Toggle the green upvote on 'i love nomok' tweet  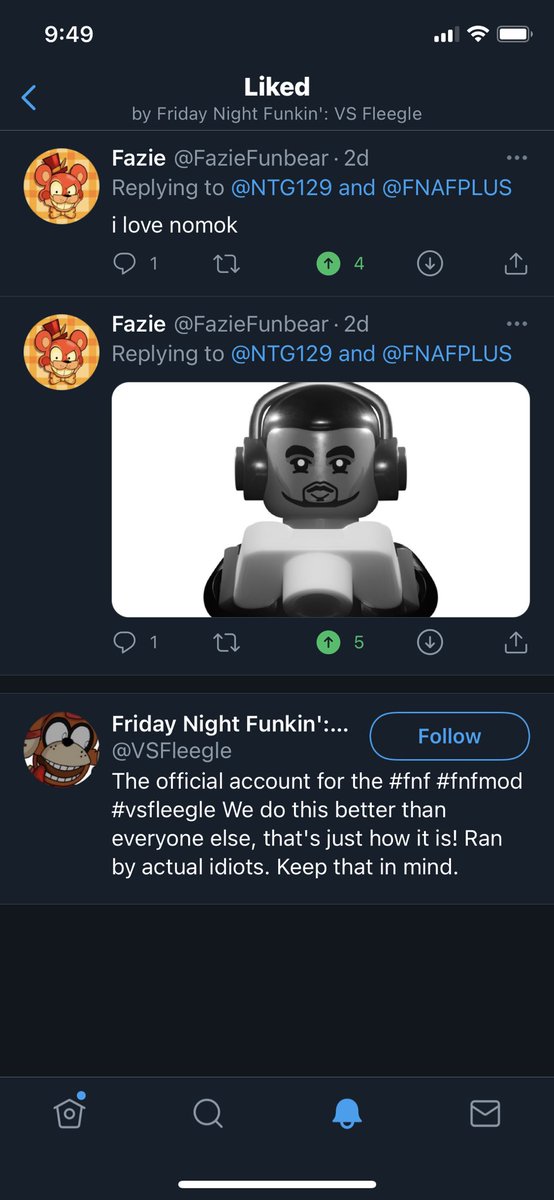[x=328, y=264]
